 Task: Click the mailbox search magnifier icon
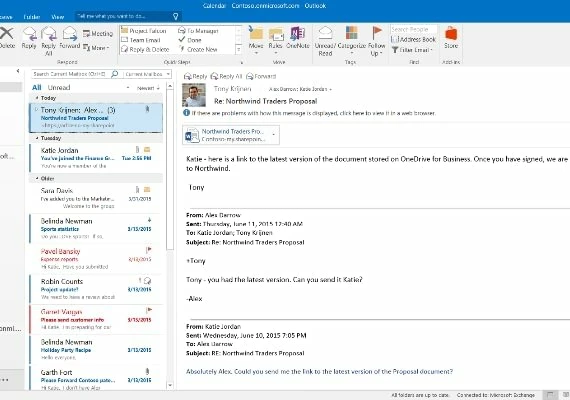tap(115, 74)
